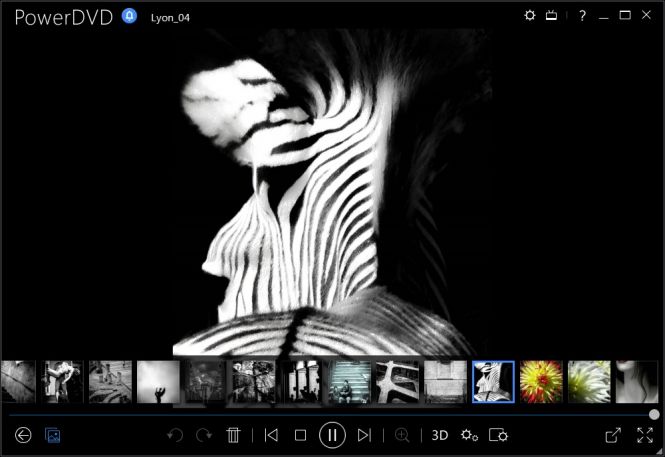Open the photo library view icon
This screenshot has width=665, height=457.
(x=53, y=435)
